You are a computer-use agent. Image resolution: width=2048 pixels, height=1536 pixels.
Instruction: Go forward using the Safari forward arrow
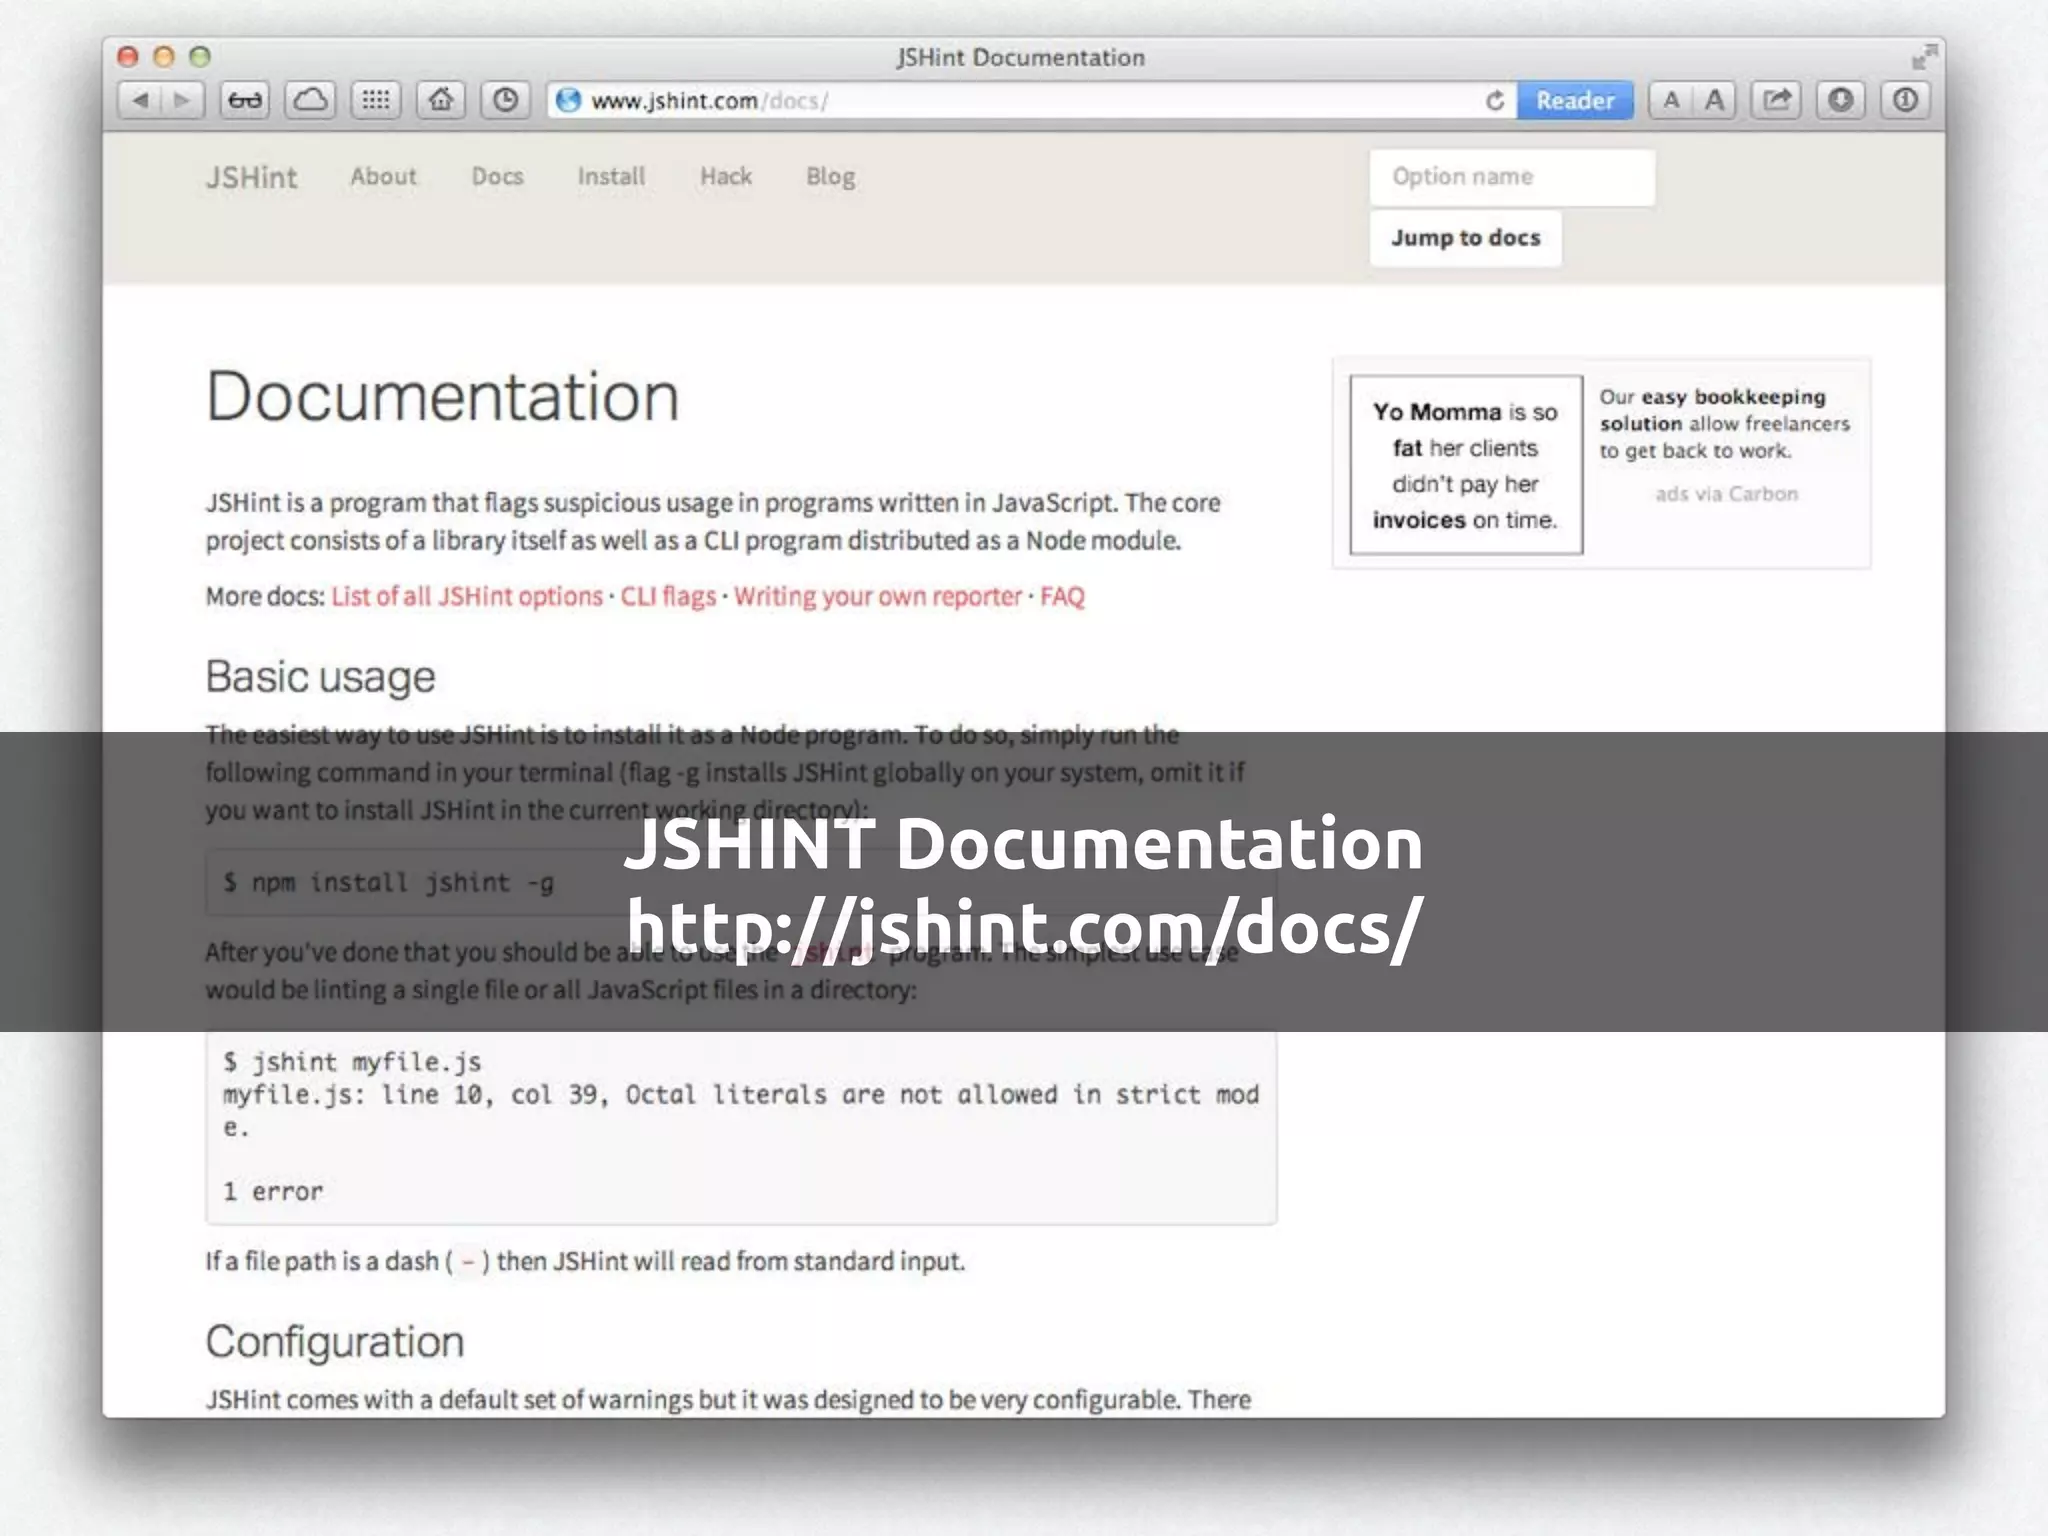183,100
